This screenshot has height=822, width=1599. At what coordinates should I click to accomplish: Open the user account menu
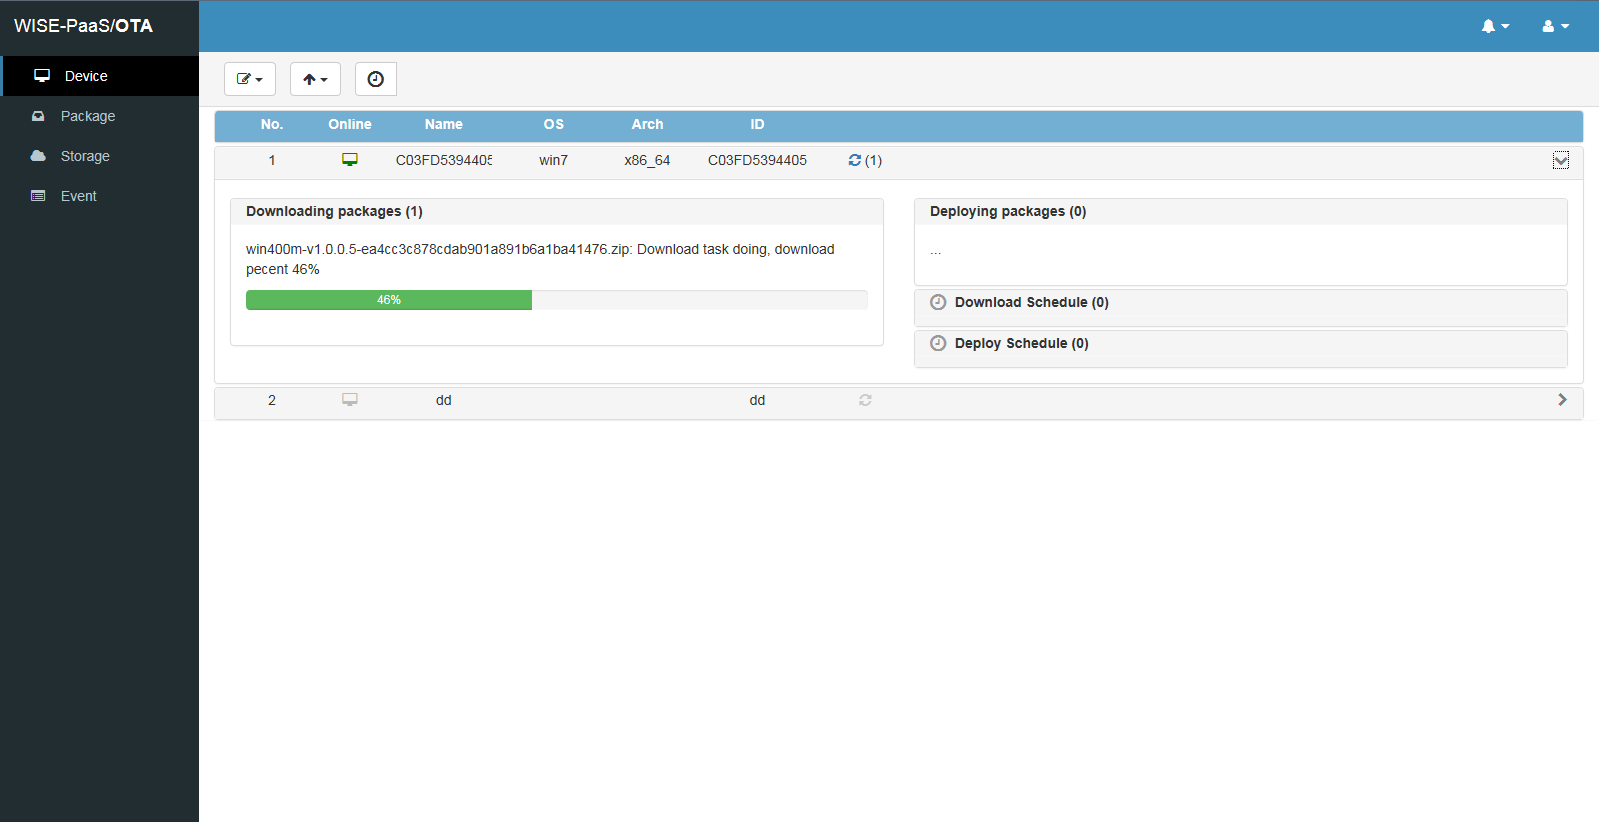[x=1555, y=26]
